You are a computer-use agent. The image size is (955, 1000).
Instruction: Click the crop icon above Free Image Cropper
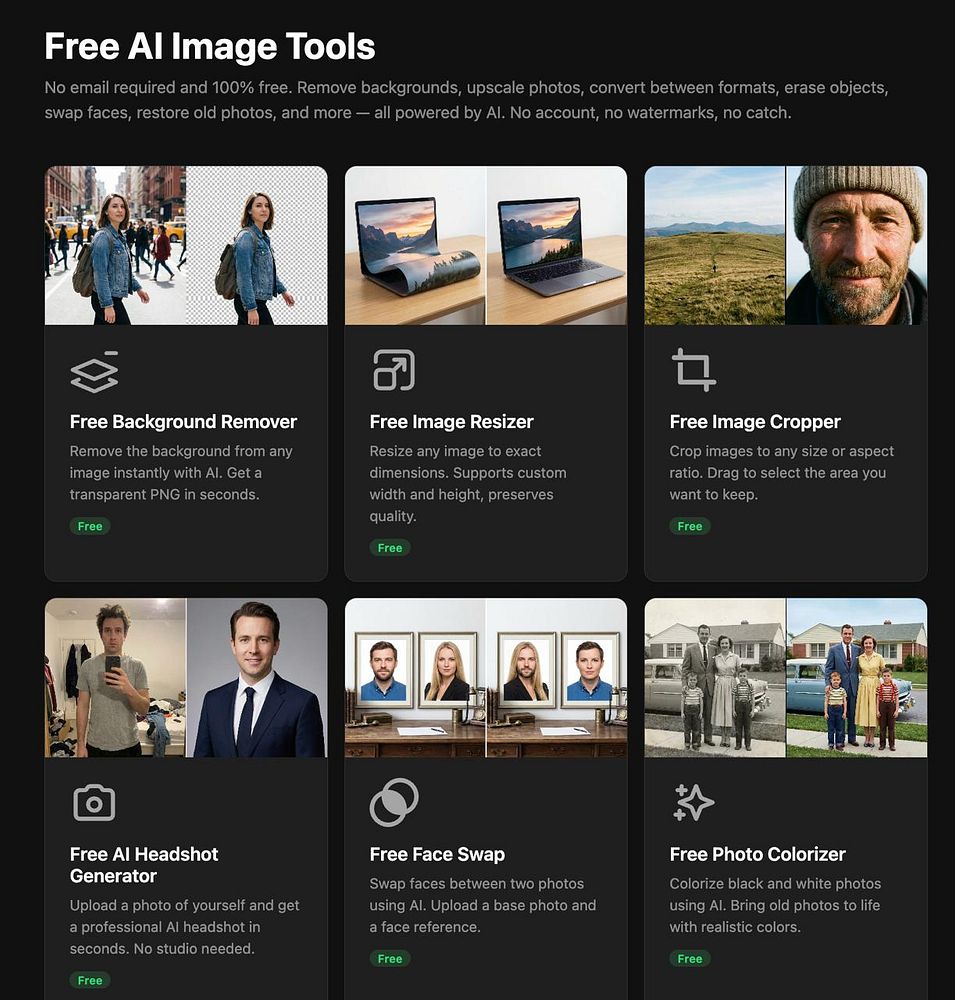point(693,370)
